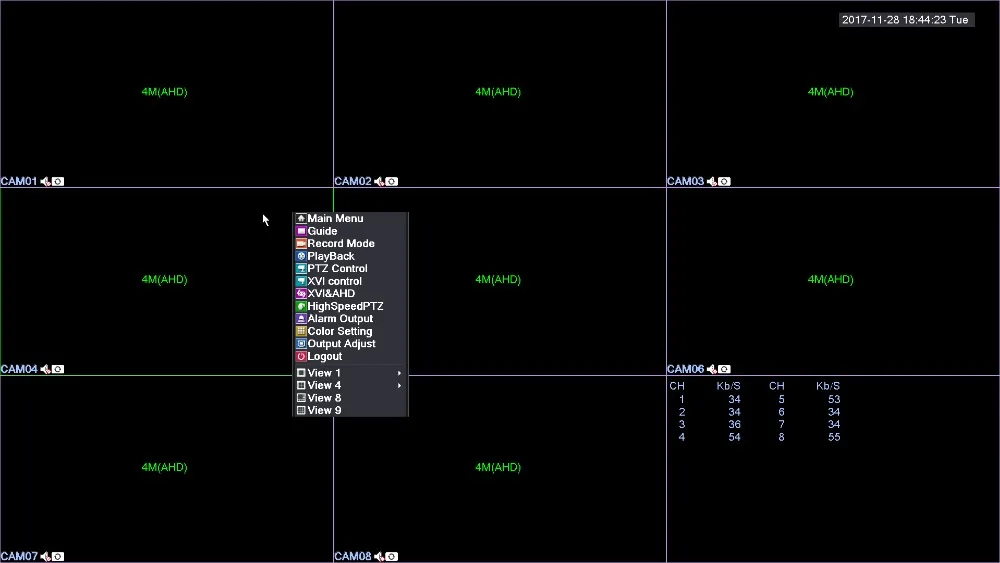Image resolution: width=1000 pixels, height=563 pixels.
Task: Expand the View 1 submenu arrow
Action: [400, 373]
